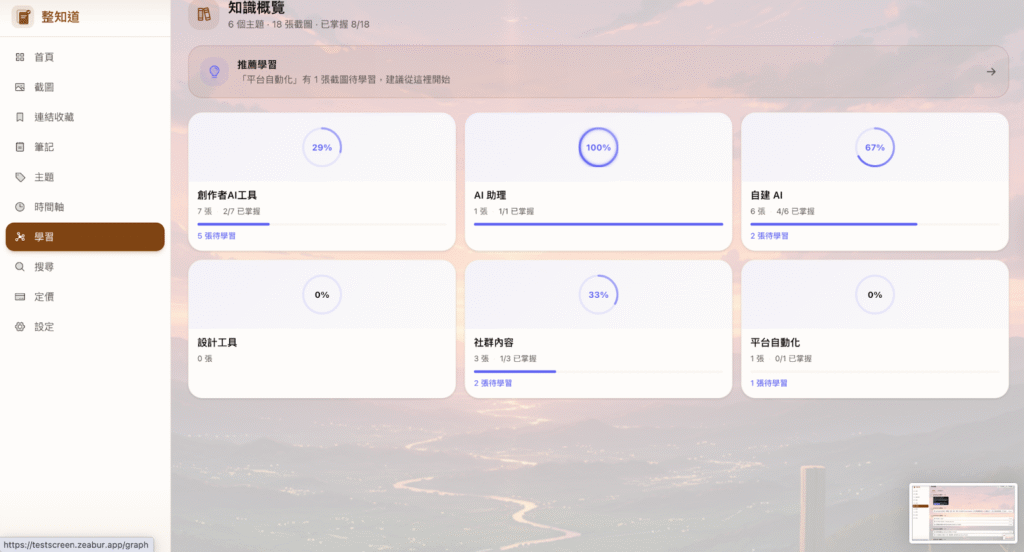This screenshot has height=552, width=1024.
Task: Click the 1/3 已掌握 text
Action: click(x=518, y=359)
